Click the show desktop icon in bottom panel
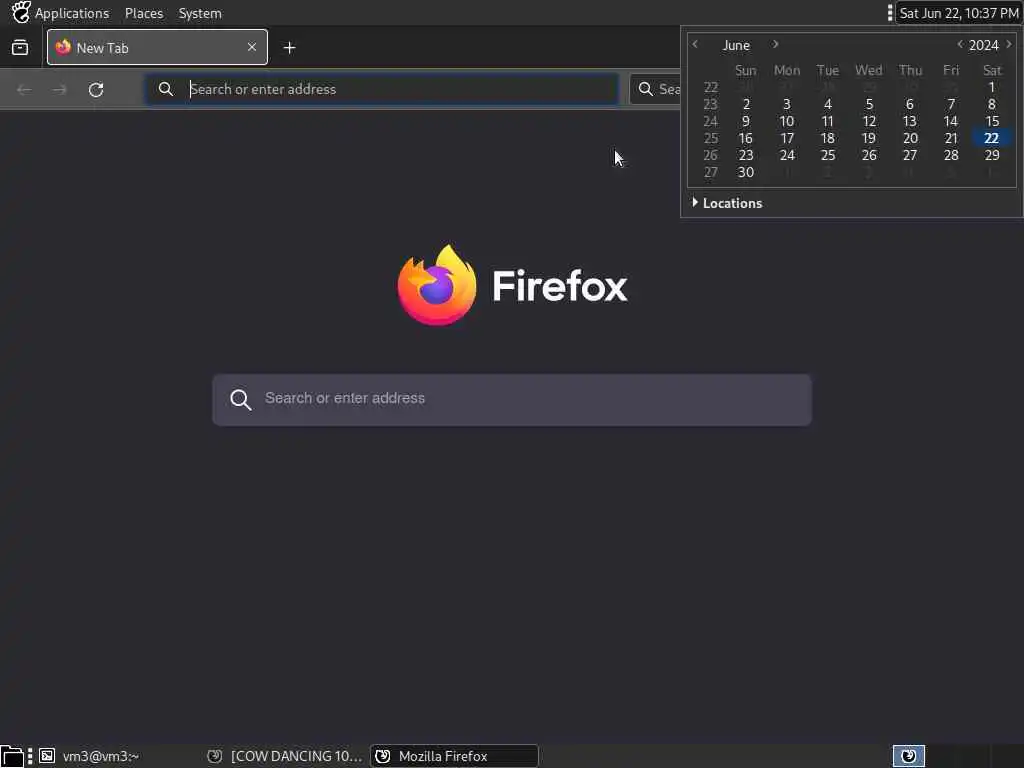 [x=11, y=756]
